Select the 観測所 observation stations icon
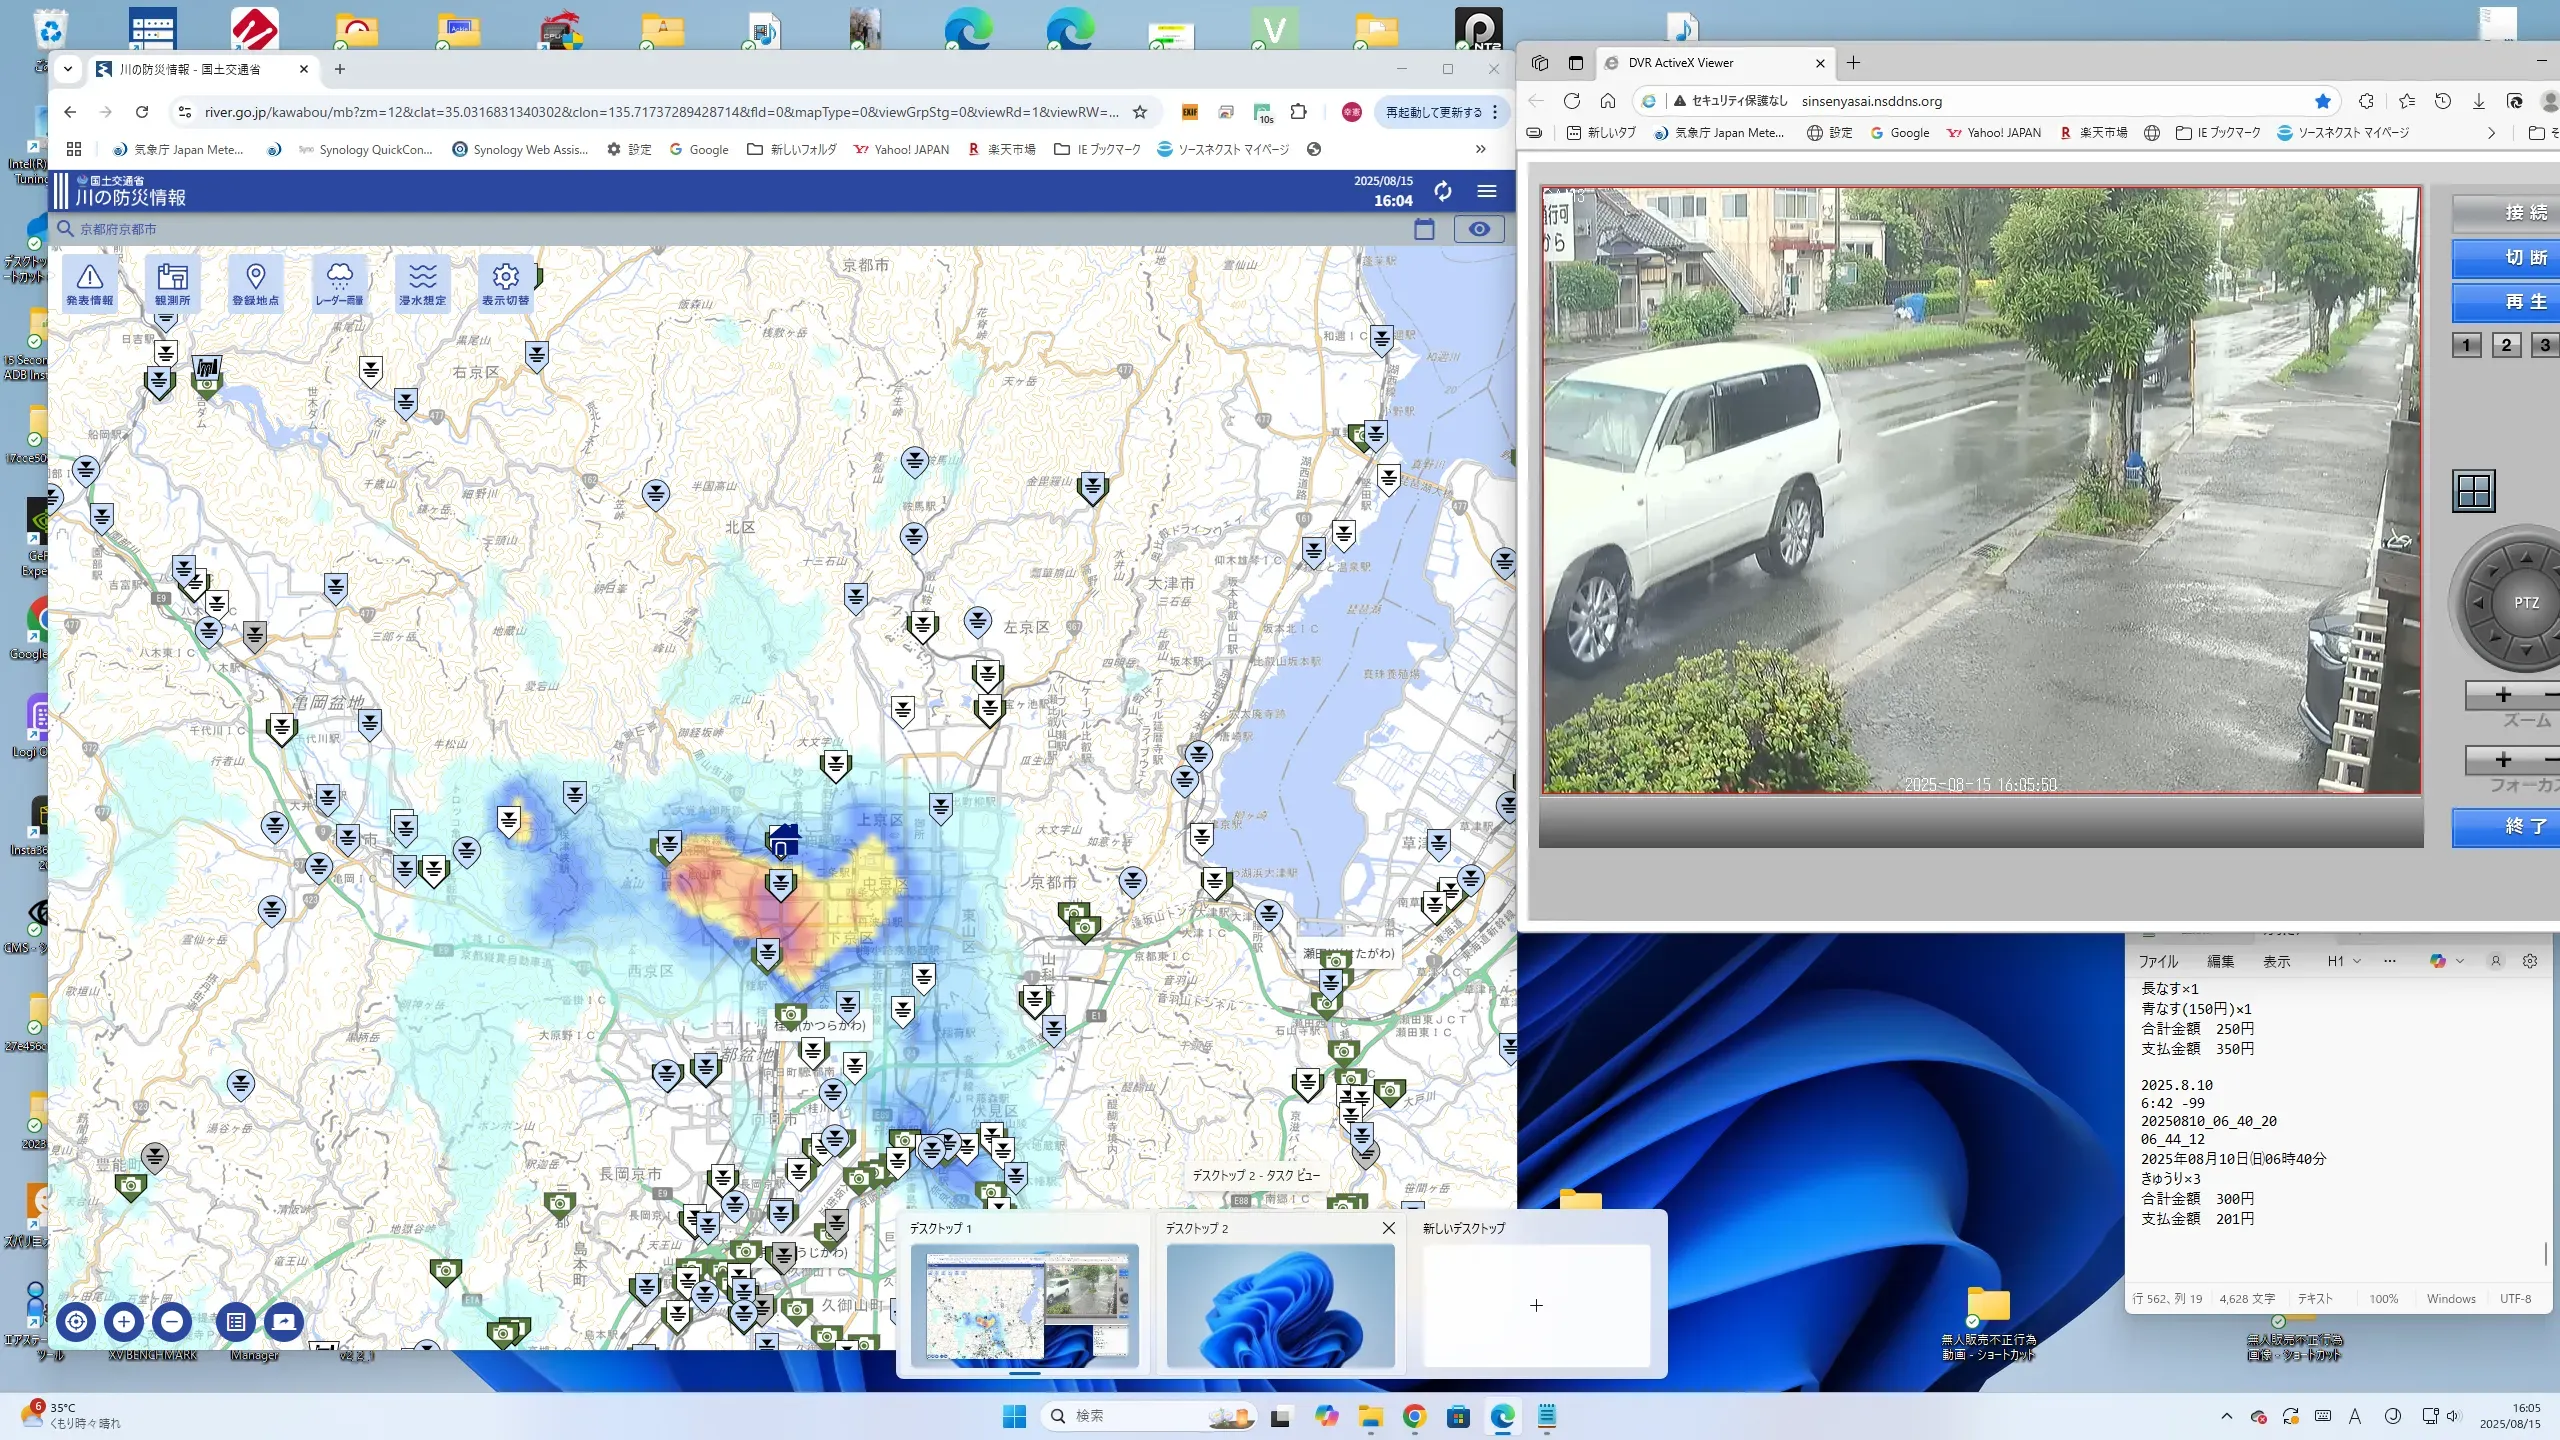 (172, 284)
